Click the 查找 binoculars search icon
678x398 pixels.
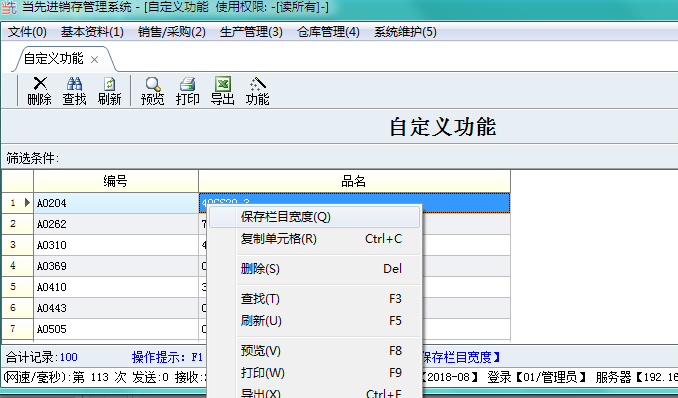[x=74, y=91]
